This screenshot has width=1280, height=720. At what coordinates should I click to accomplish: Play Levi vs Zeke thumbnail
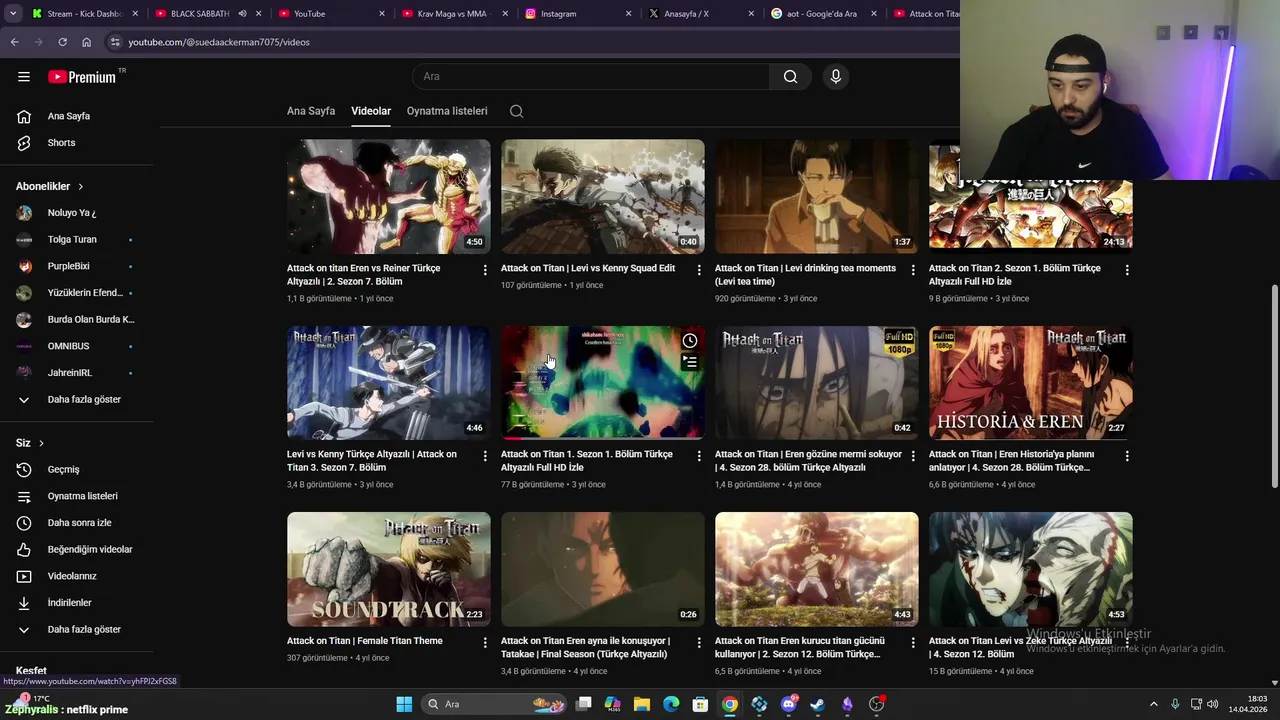[x=1031, y=569]
